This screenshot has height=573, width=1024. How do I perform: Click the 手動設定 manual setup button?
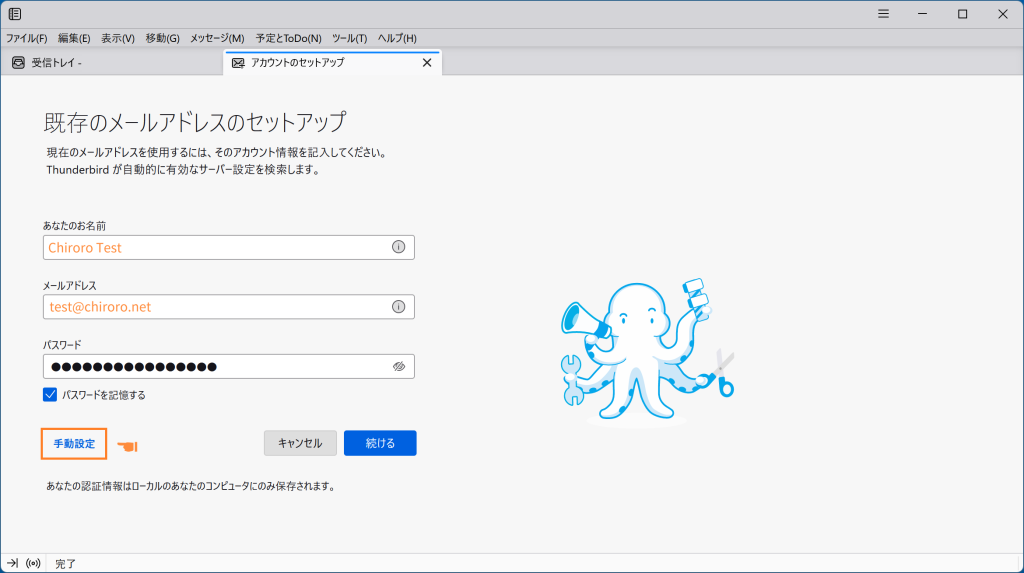click(74, 444)
